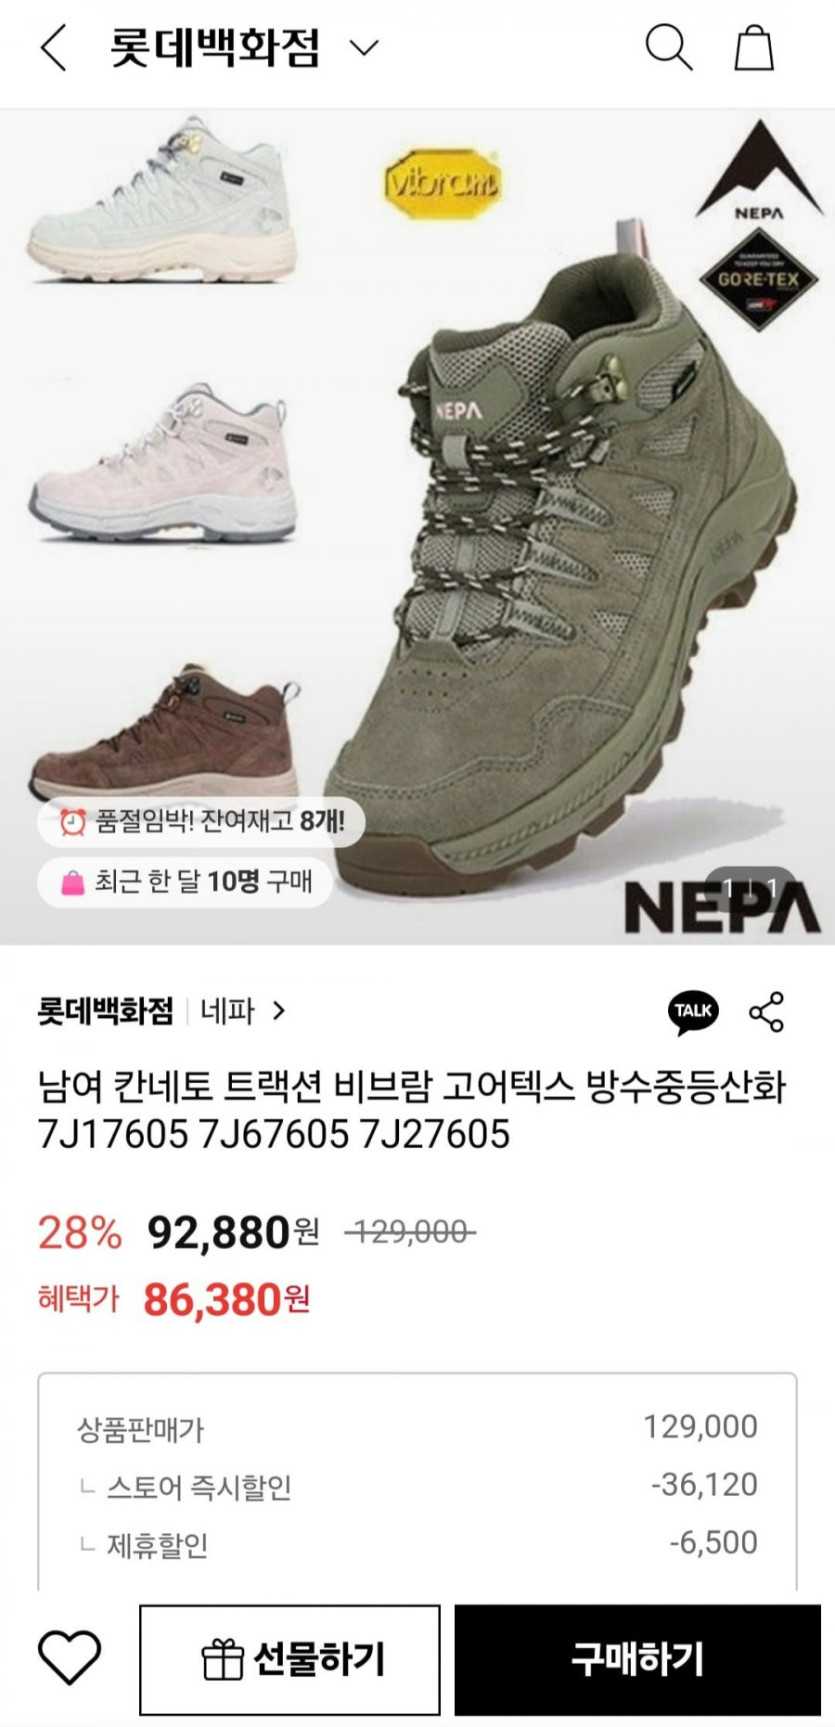The image size is (835, 1727).
Task: Toggle the heart wishlist icon
Action: click(69, 1657)
